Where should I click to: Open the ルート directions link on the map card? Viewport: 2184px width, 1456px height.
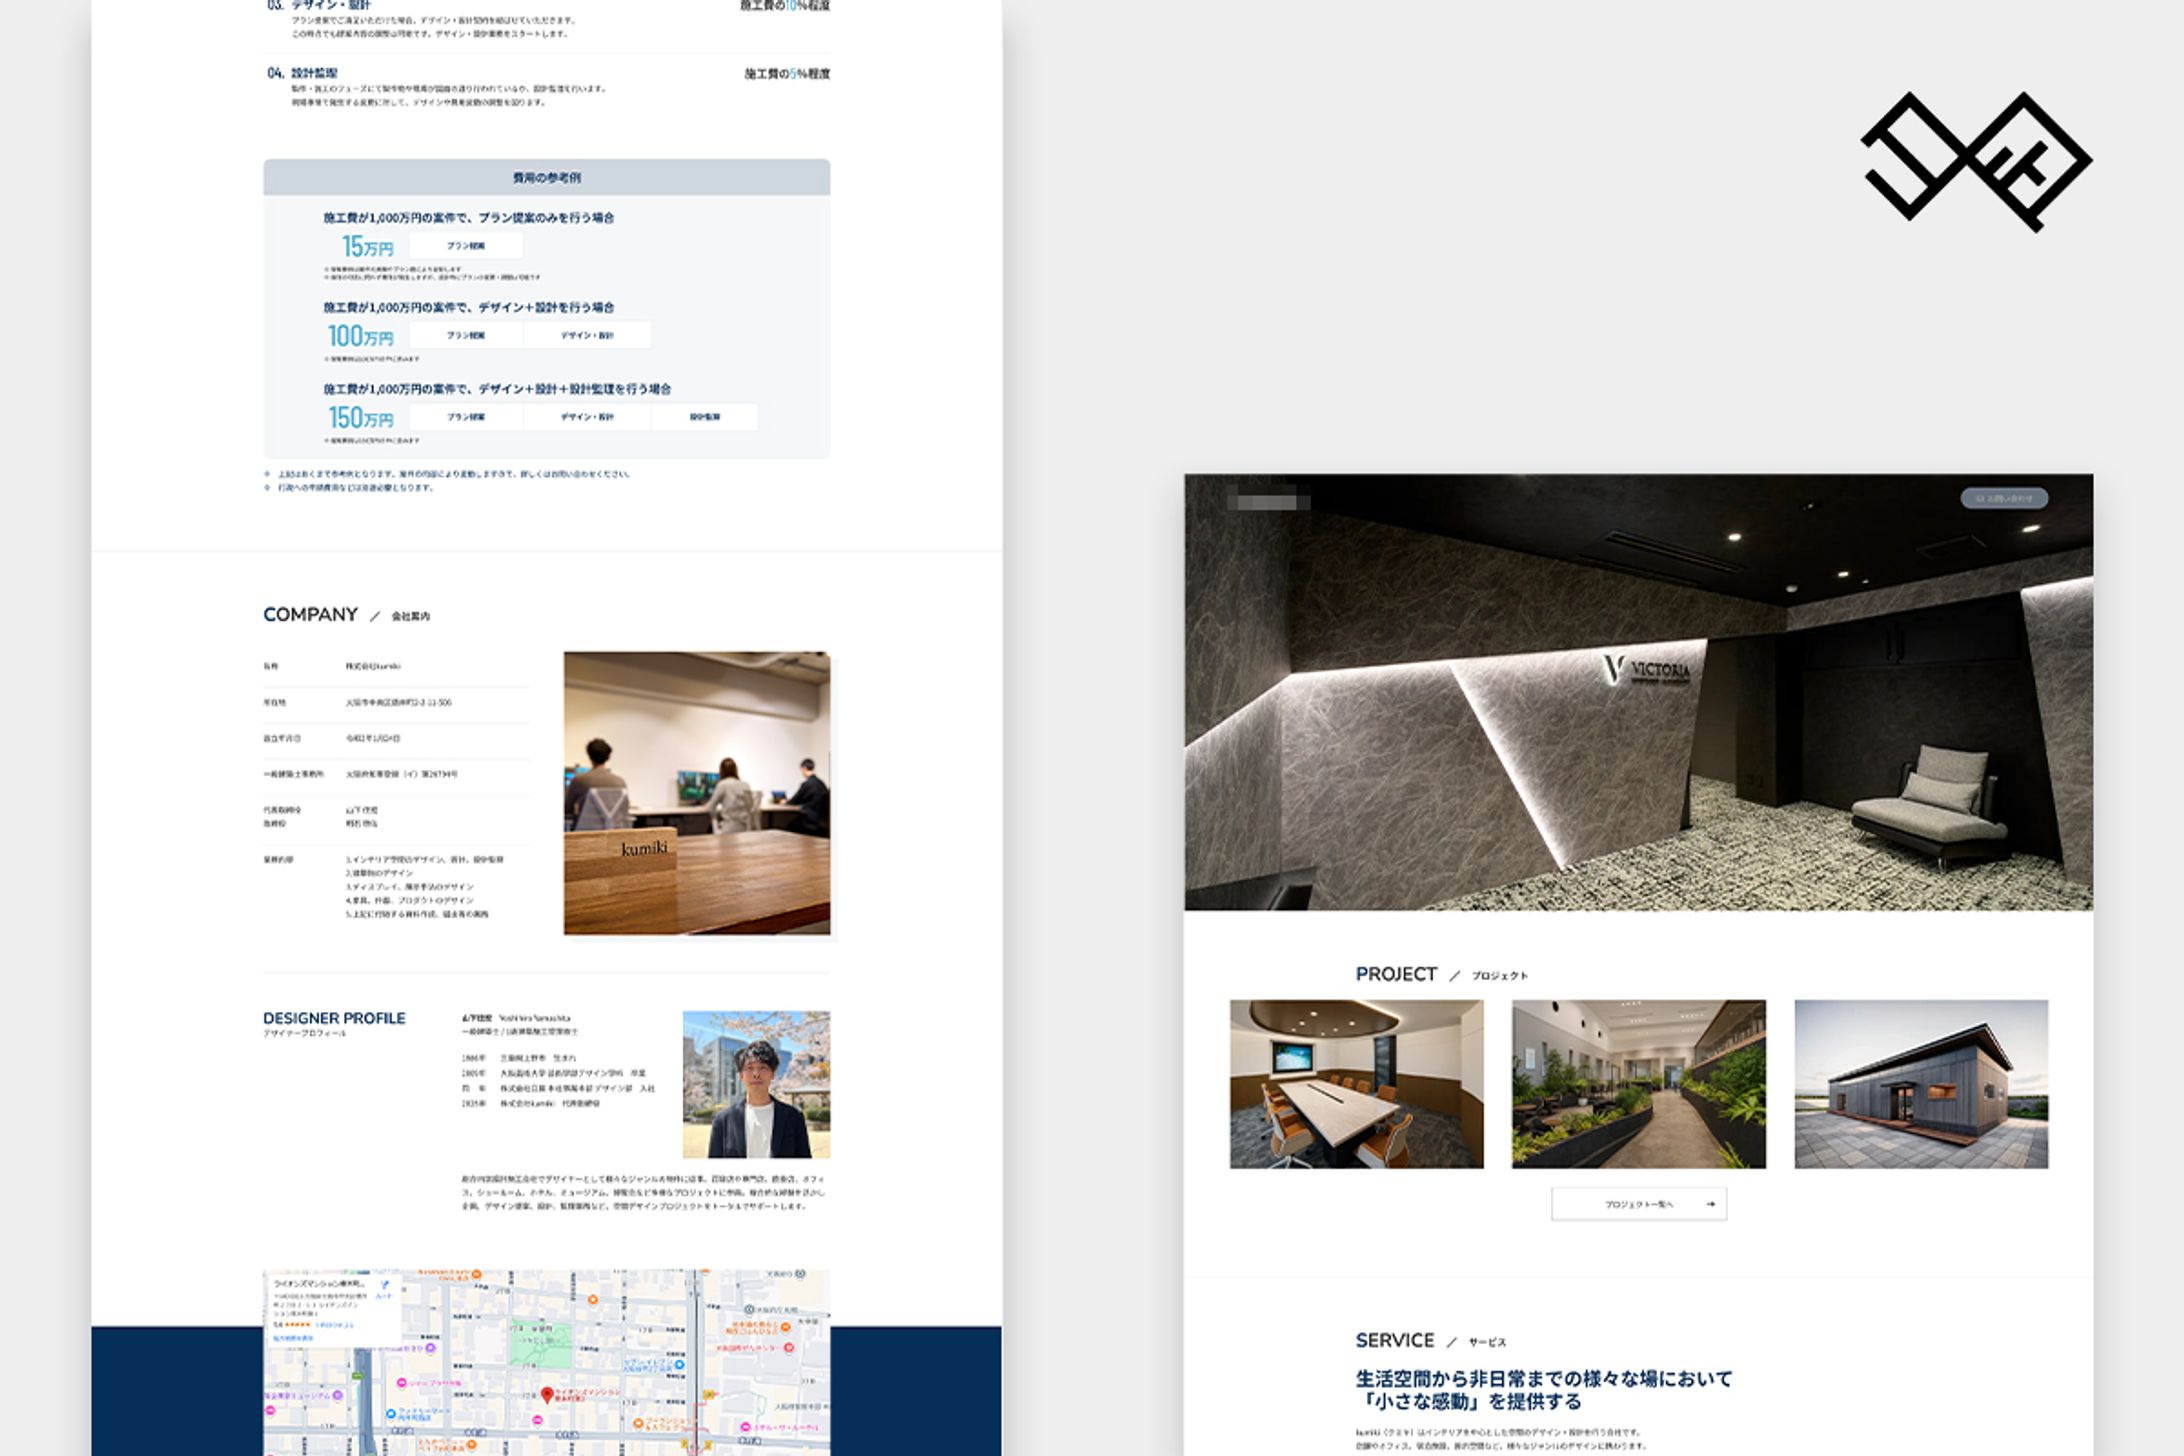[x=382, y=1296]
